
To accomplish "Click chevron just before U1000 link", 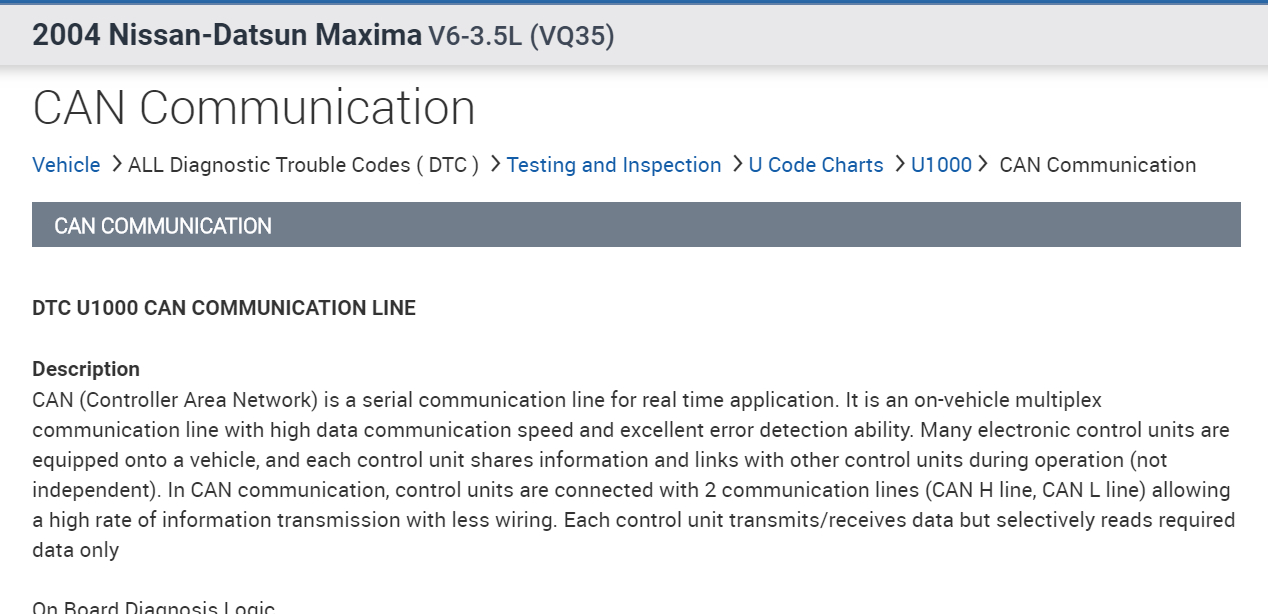I will coord(899,164).
